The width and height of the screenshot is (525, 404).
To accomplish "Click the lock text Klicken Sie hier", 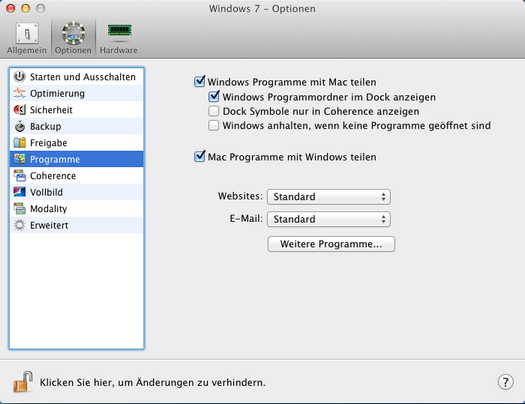I will click(152, 382).
